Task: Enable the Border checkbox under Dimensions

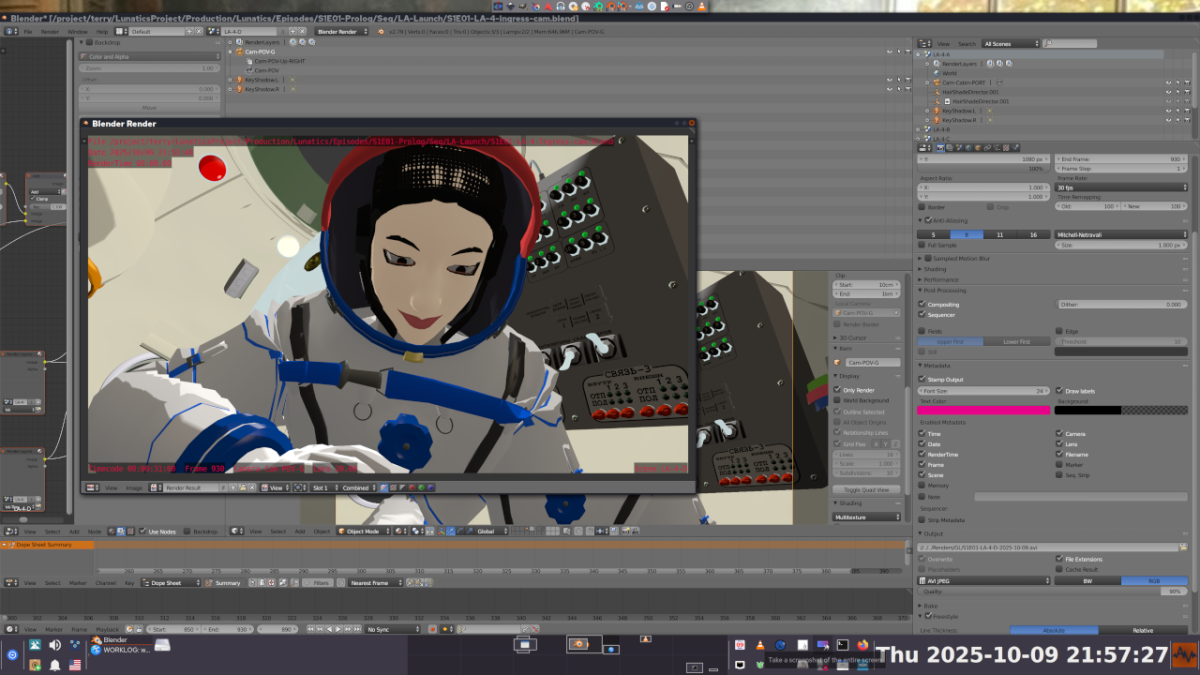Action: 922,207
